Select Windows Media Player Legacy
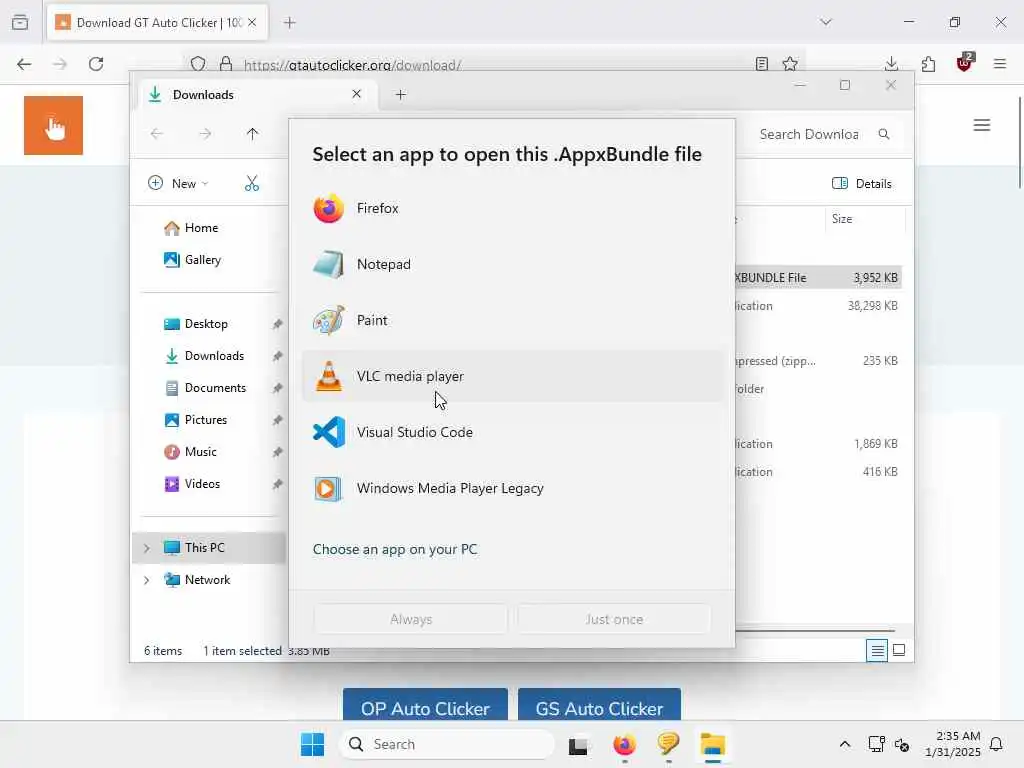Viewport: 1024px width, 768px height. coord(513,488)
